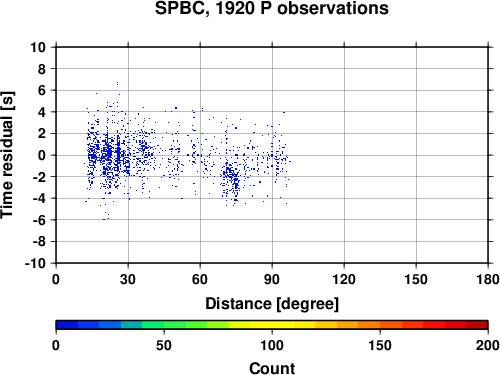Click y-axis tick label '-2'
This screenshot has width=500, height=375.
[x=39, y=177]
